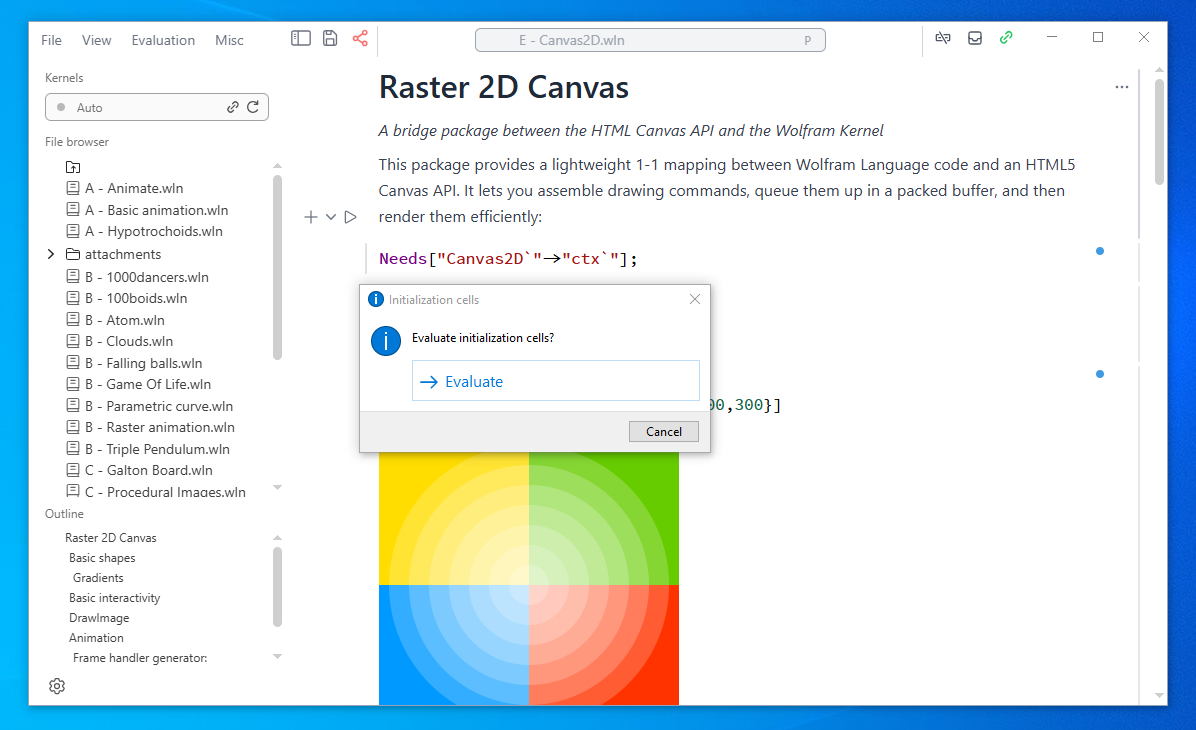This screenshot has height=730, width=1196.
Task: Open the green link connection icon
Action: 1006,37
